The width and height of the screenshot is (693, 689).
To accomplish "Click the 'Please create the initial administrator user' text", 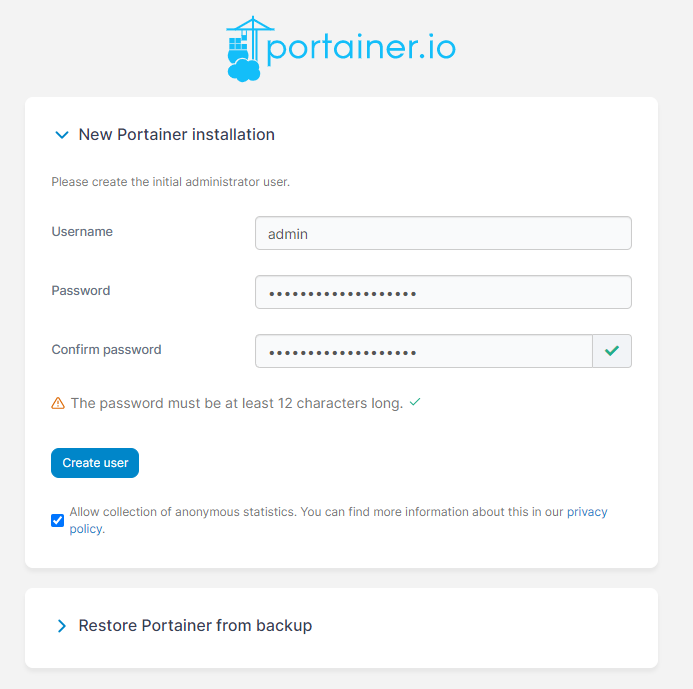I will pyautogui.click(x=170, y=183).
